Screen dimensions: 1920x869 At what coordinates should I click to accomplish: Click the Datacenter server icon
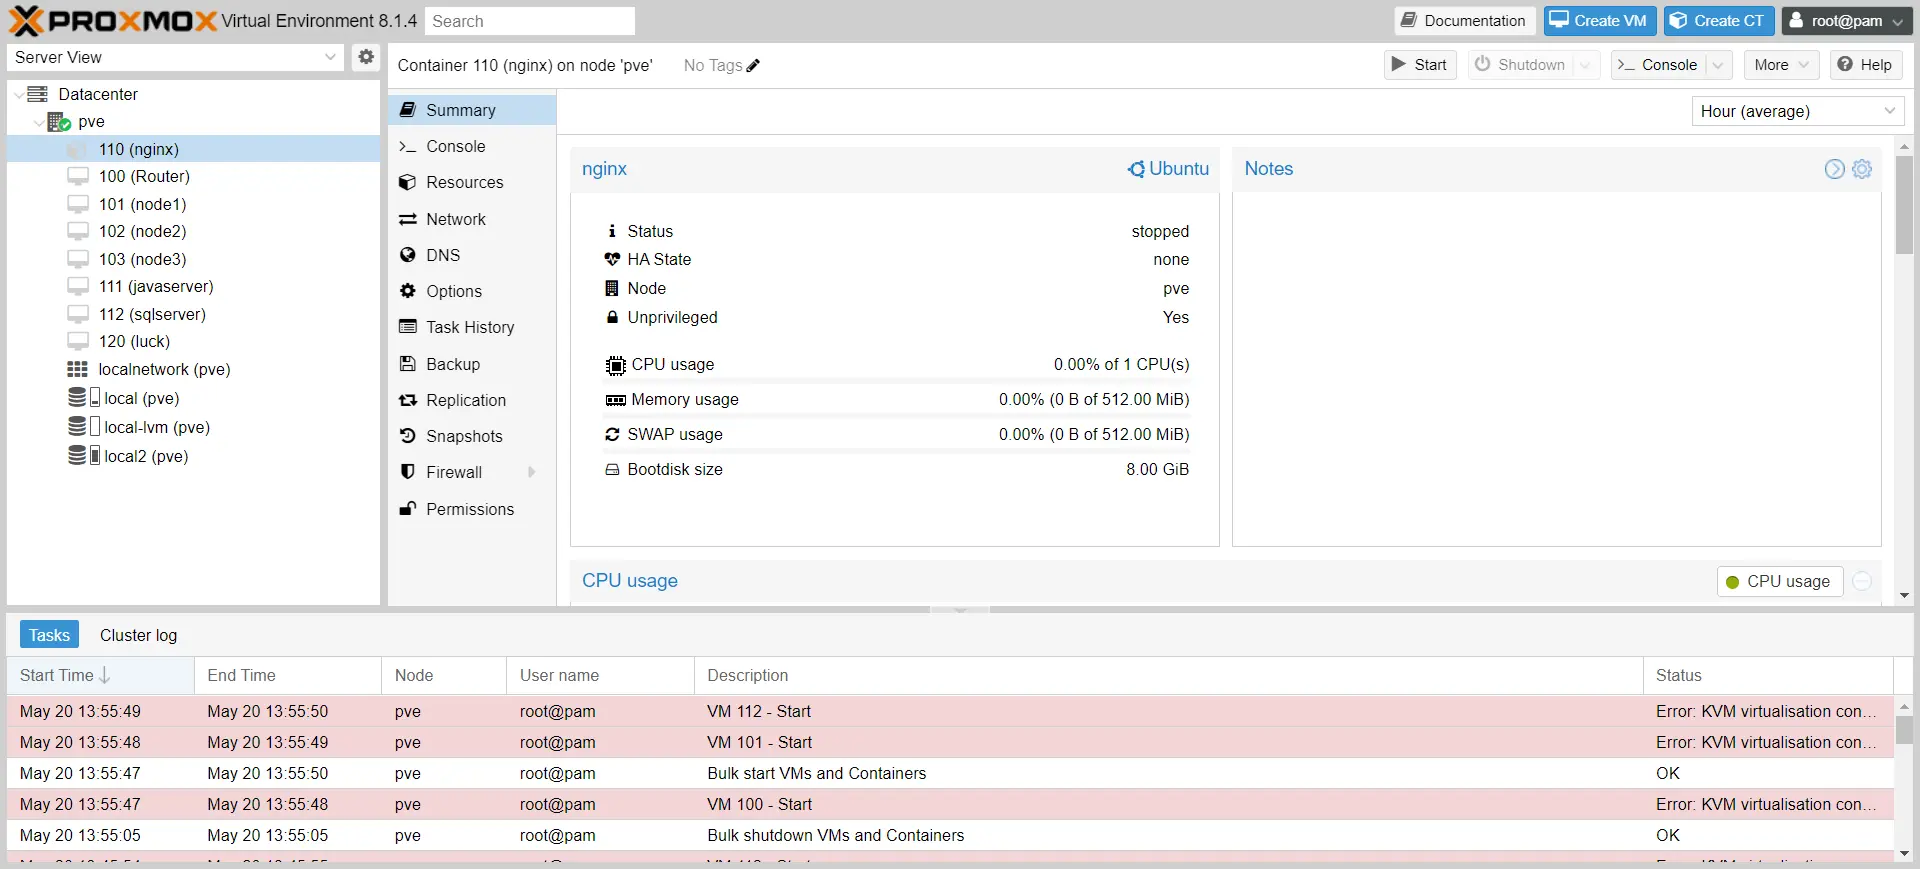tap(38, 94)
